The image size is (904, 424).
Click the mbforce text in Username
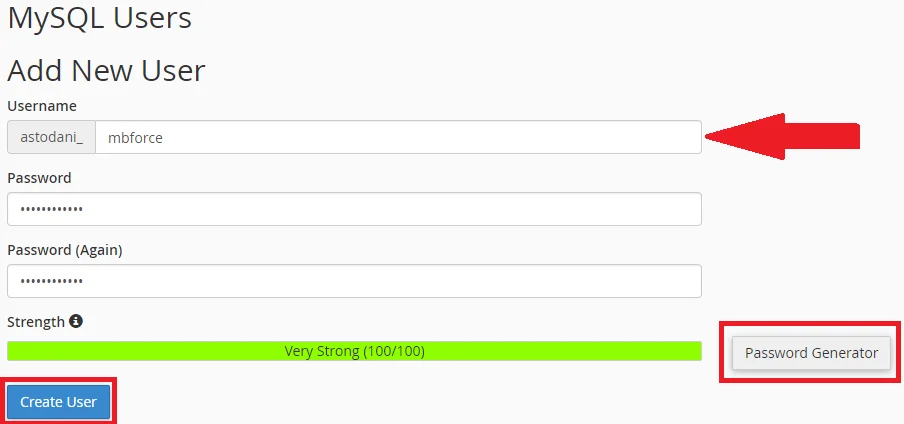click(x=135, y=138)
